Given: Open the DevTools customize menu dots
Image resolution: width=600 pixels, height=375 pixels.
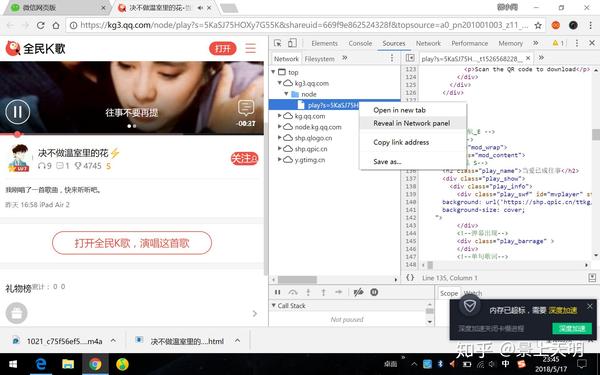Looking at the screenshot, I should pyautogui.click(x=577, y=43).
